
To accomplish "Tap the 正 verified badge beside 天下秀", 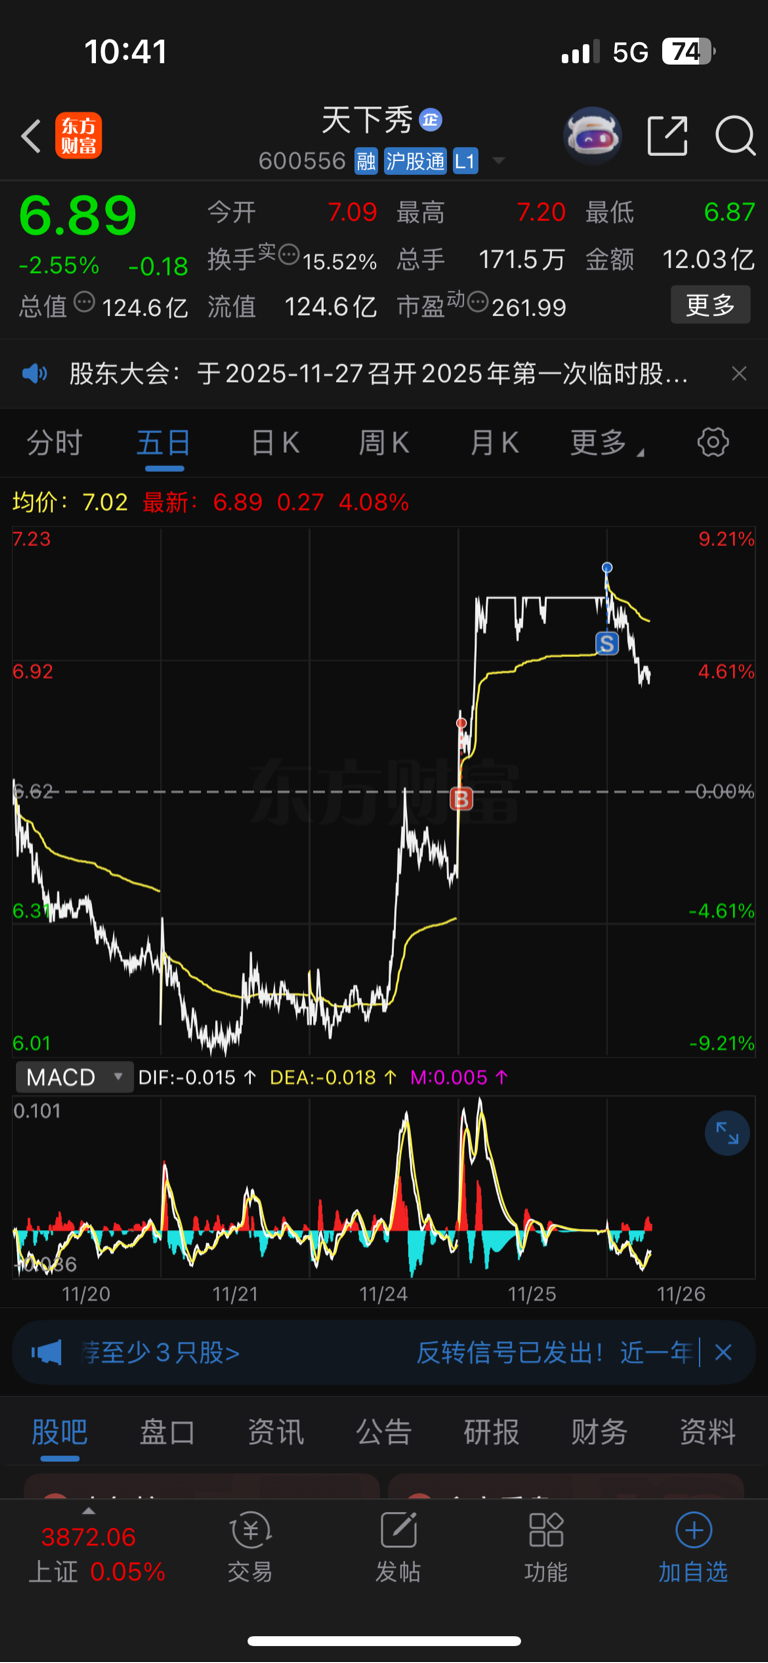I will [x=431, y=120].
